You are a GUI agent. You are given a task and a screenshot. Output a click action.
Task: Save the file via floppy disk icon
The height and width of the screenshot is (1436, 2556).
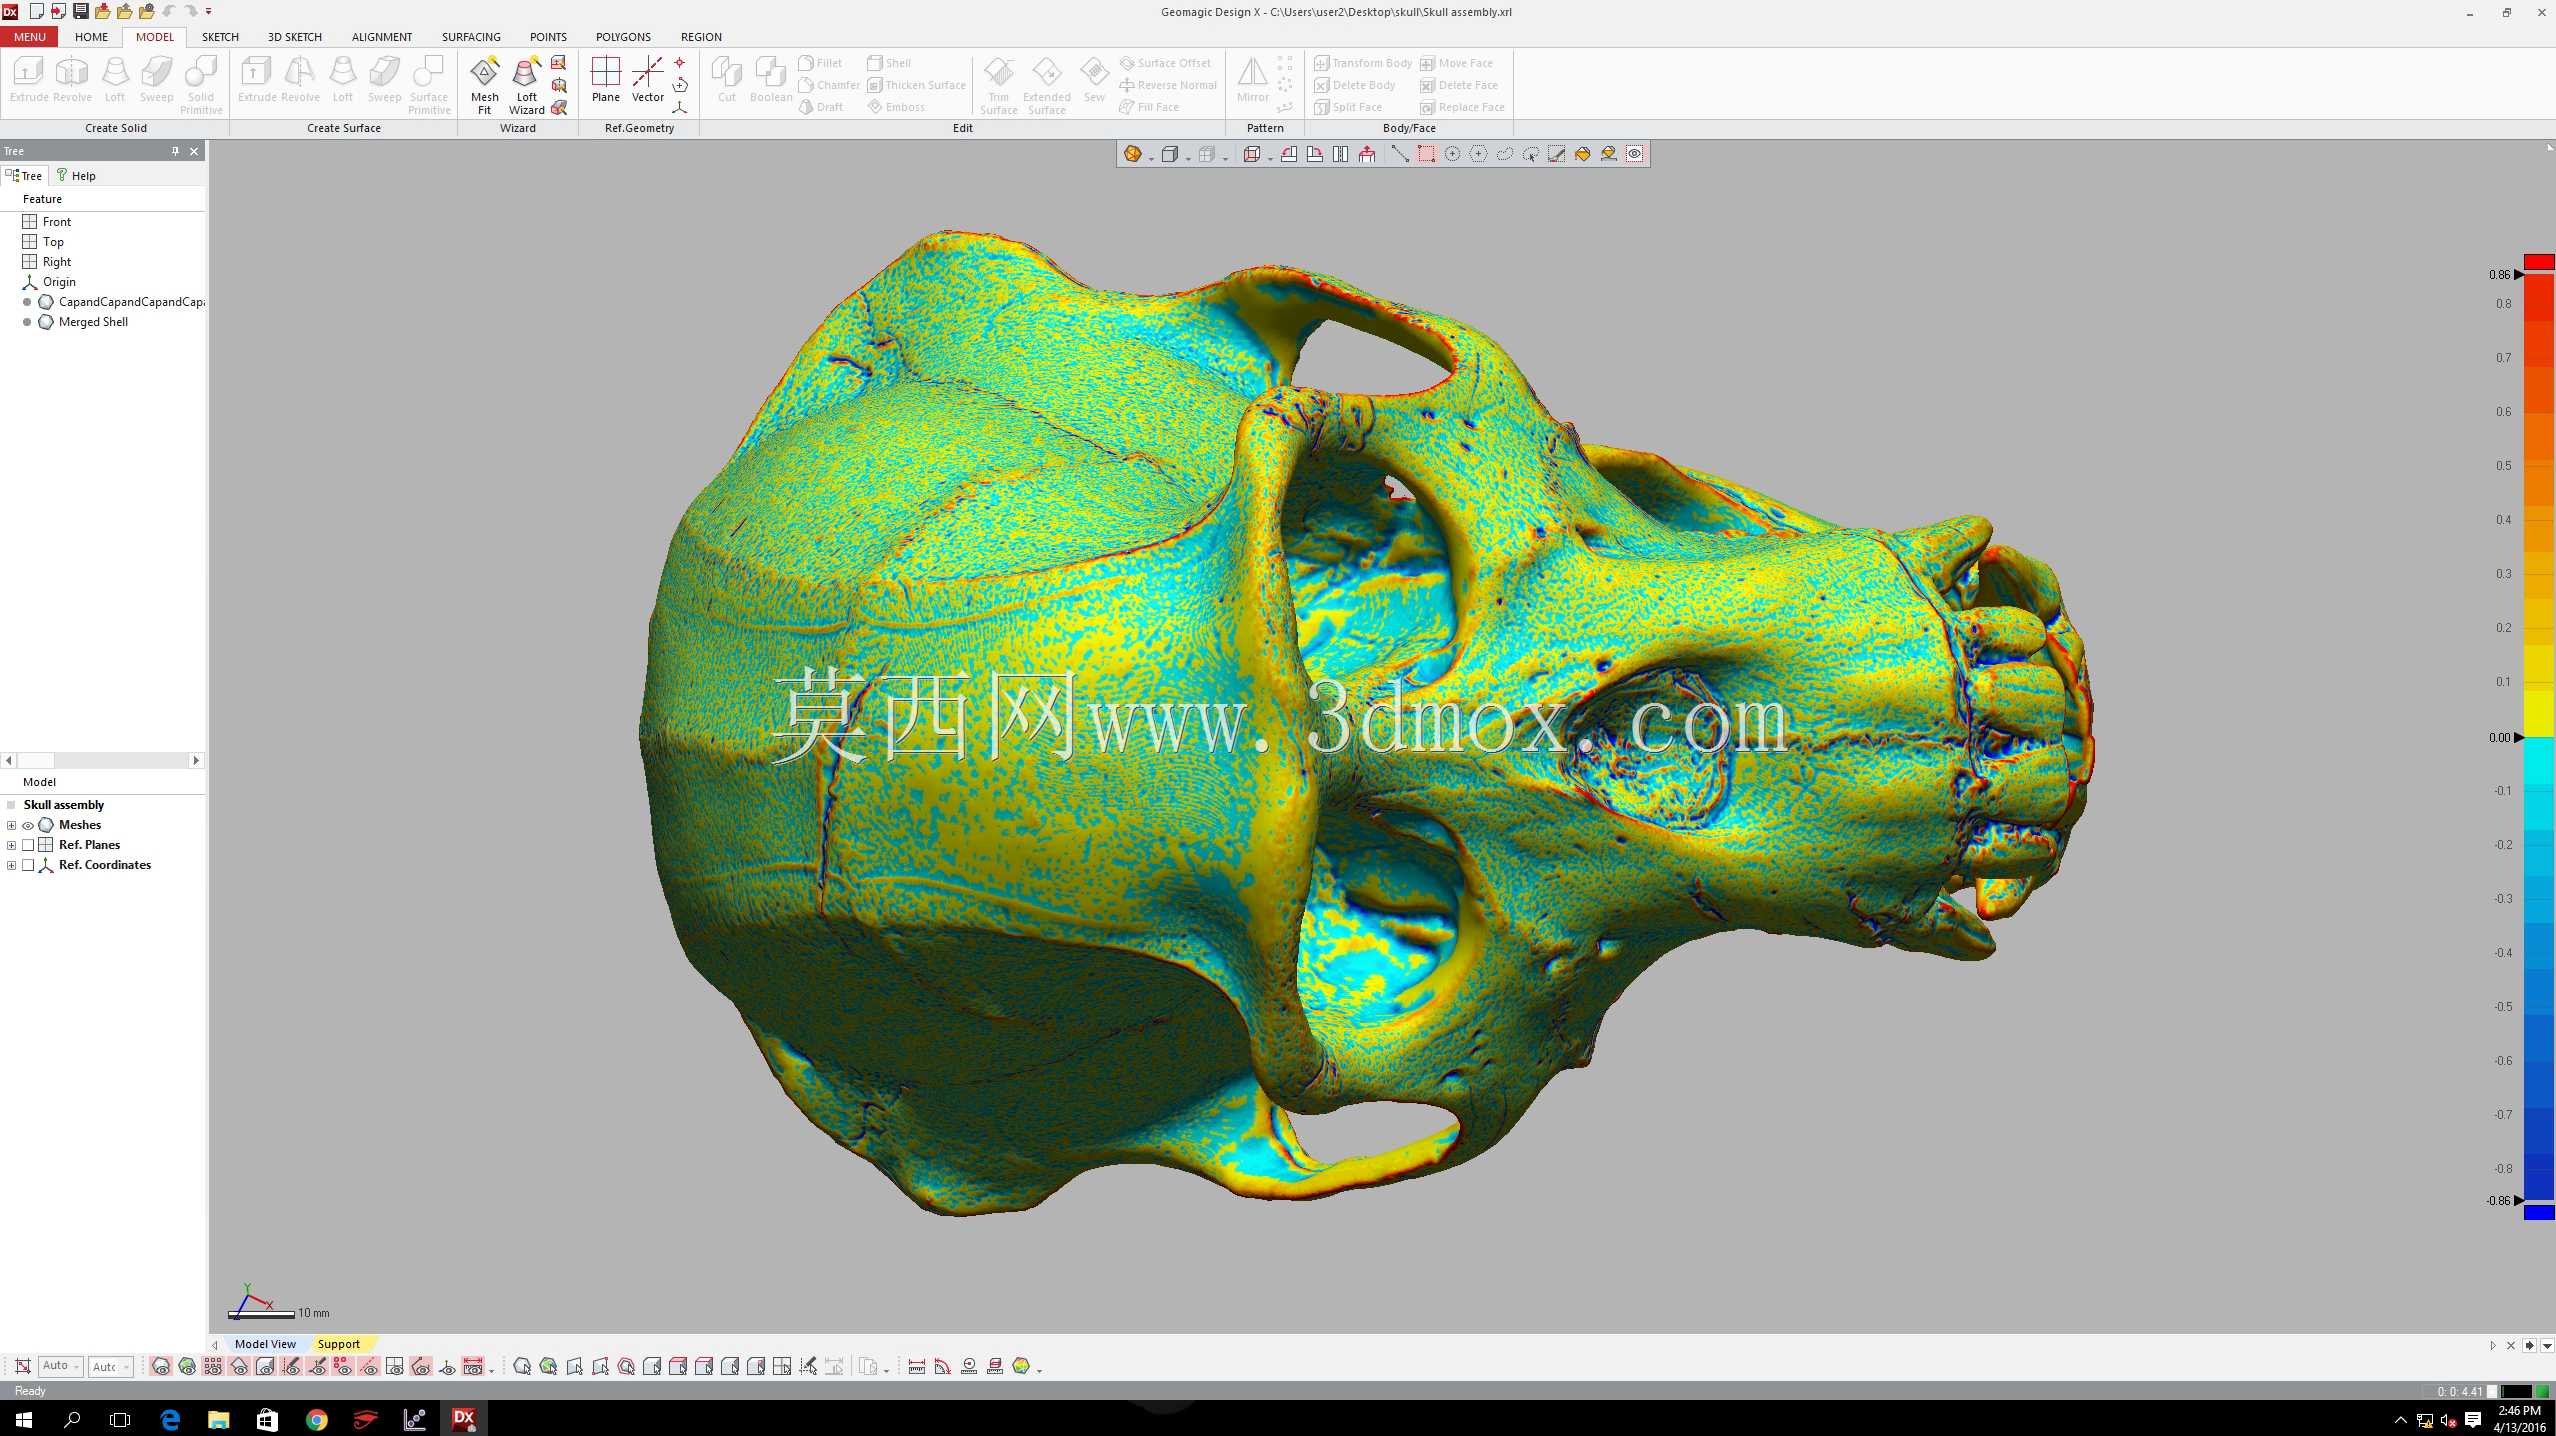81,11
